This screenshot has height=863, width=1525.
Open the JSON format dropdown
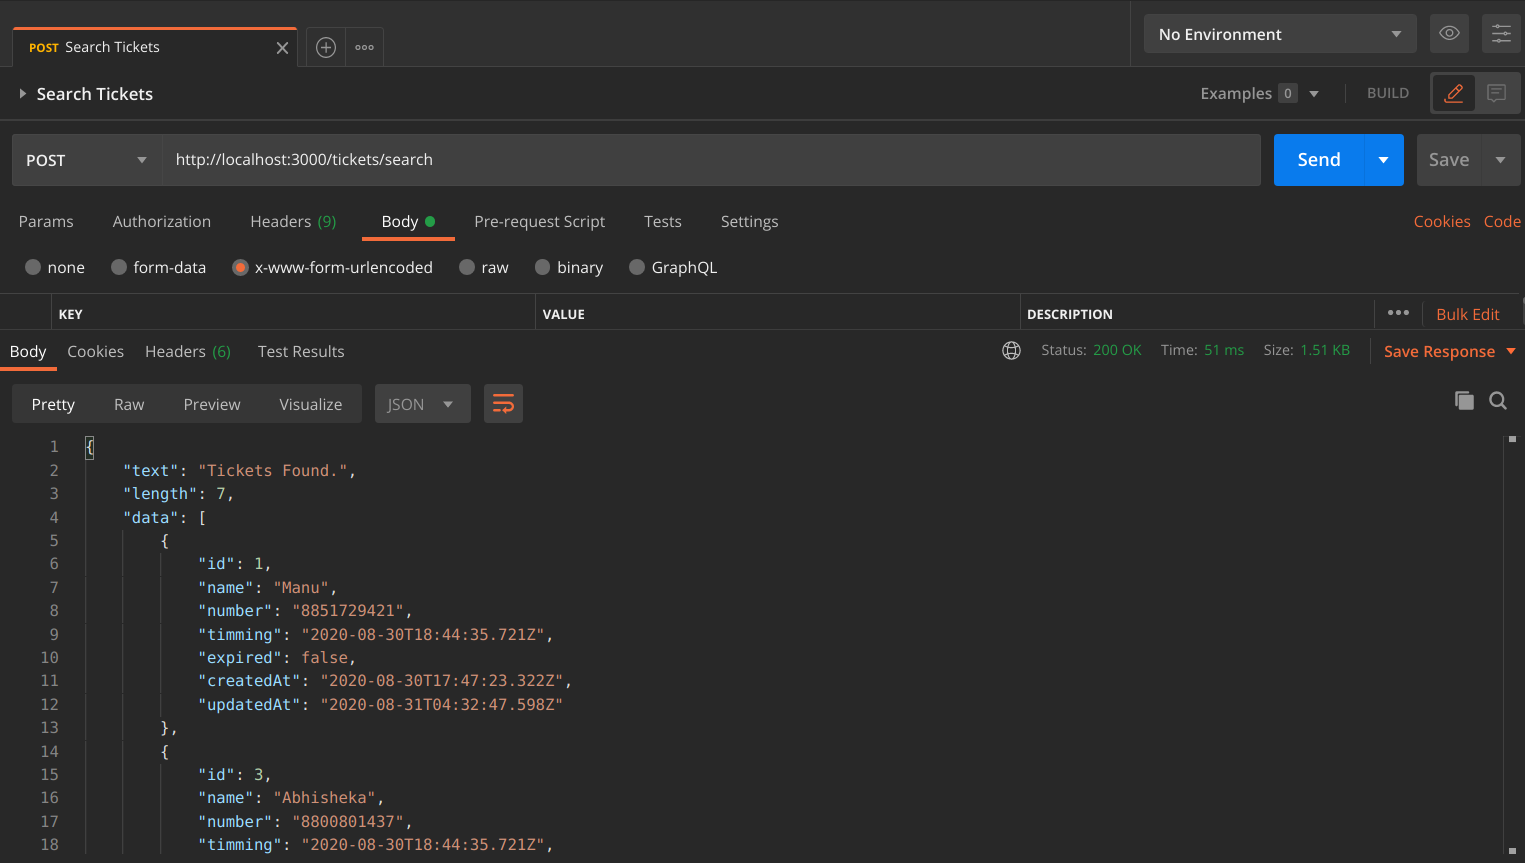point(422,404)
